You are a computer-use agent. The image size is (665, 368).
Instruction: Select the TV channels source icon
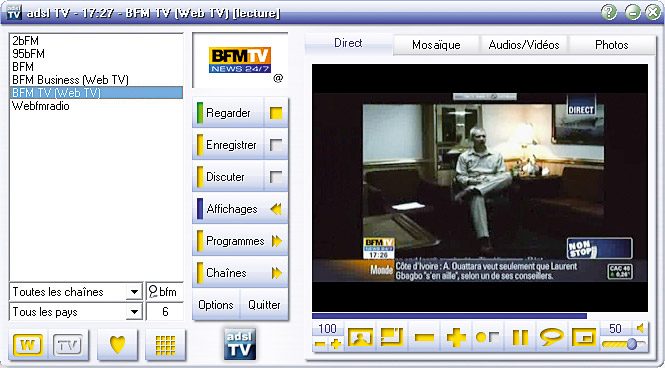(69, 345)
